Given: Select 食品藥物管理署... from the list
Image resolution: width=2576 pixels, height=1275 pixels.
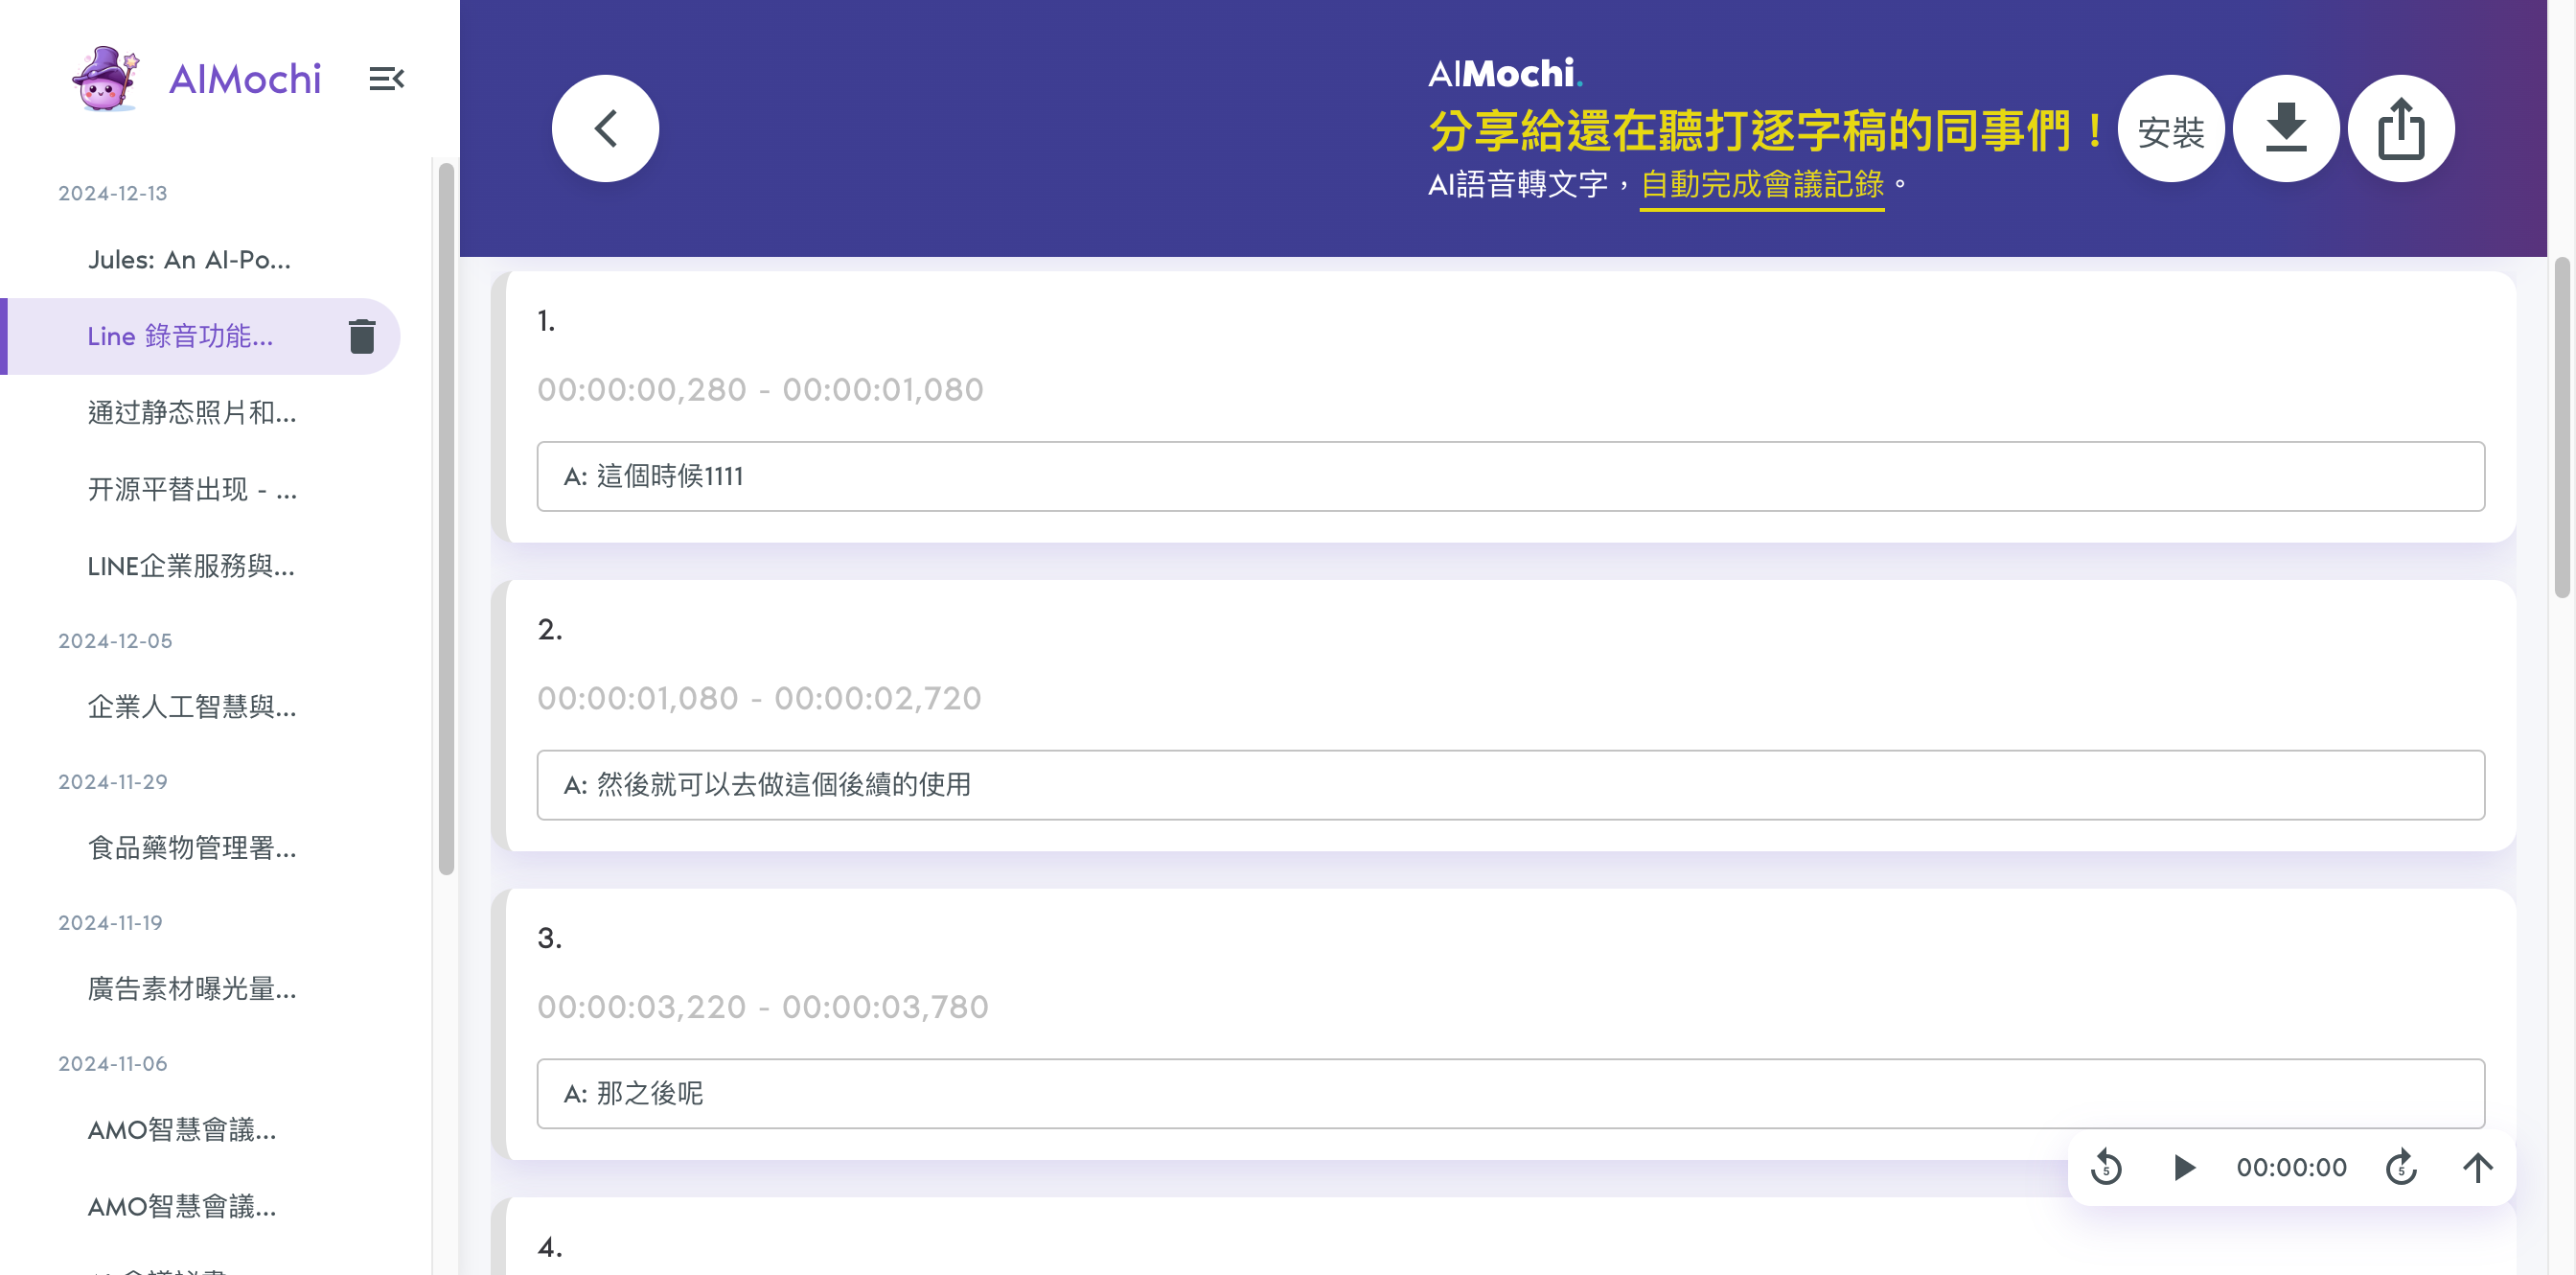Looking at the screenshot, I should pos(192,848).
